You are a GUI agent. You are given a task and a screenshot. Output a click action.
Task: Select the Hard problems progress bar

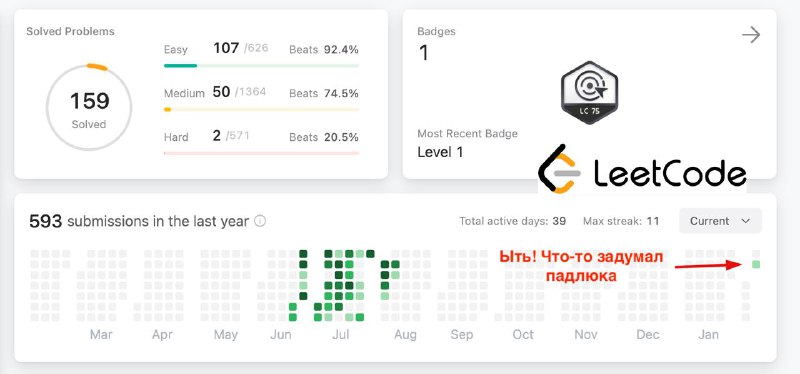point(261,153)
